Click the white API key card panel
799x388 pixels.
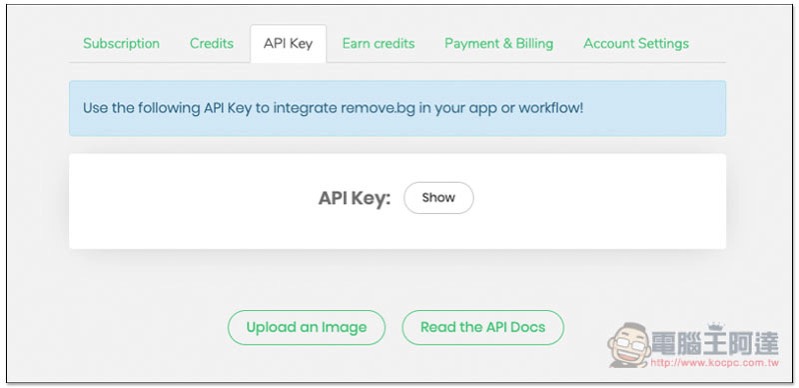pos(397,201)
